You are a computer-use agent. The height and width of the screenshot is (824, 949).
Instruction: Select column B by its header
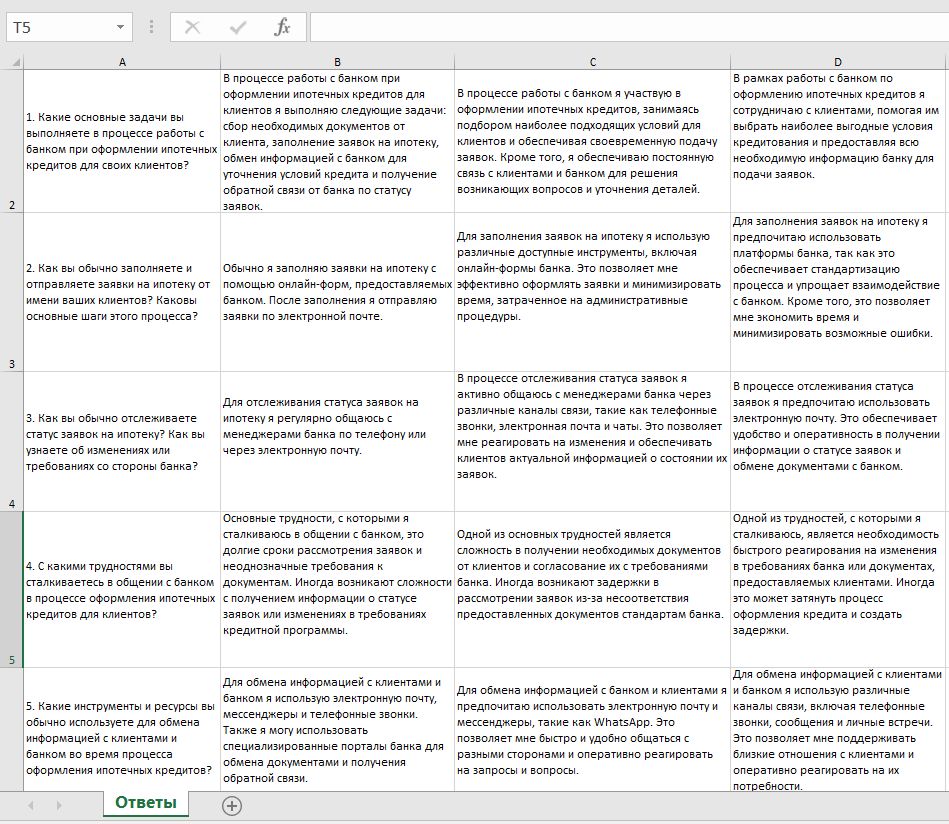click(x=337, y=61)
